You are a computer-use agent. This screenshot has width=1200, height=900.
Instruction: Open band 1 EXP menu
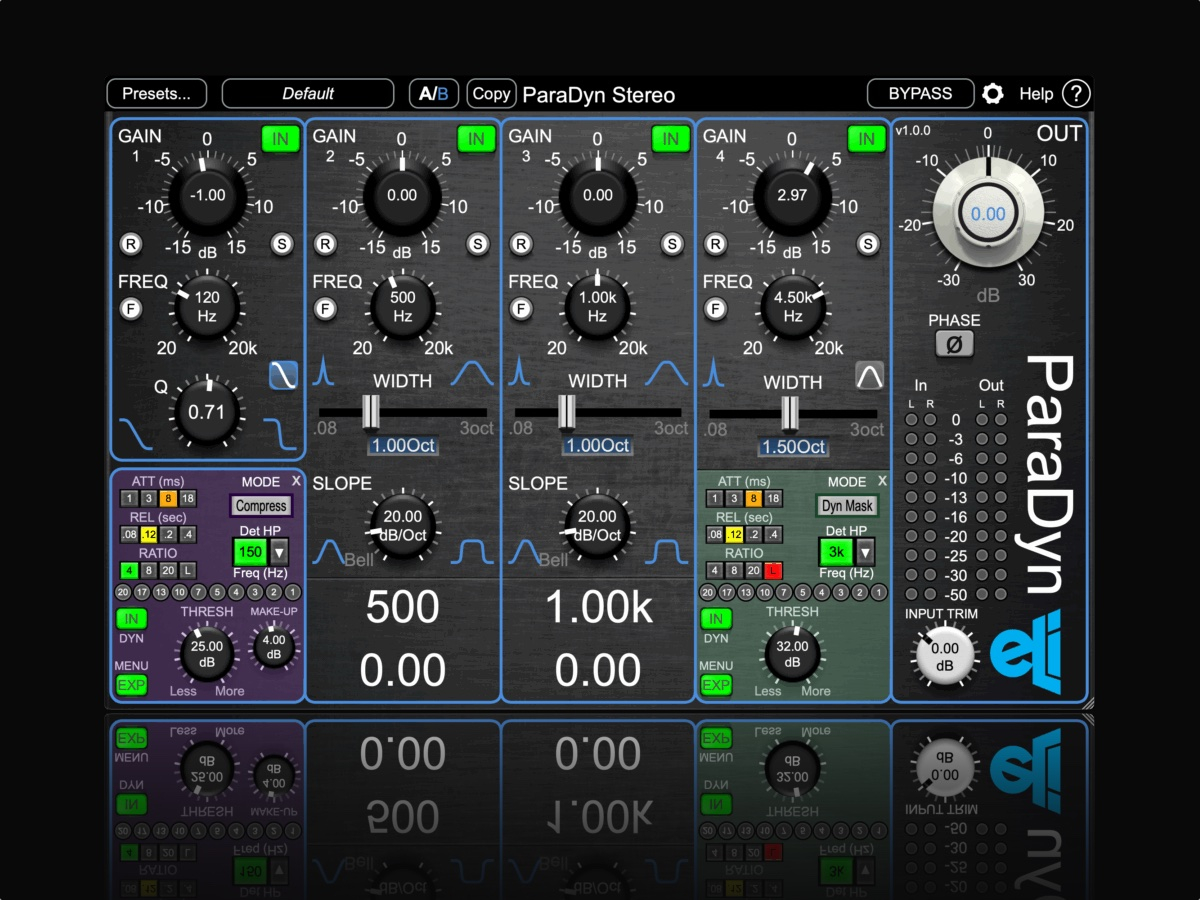[x=131, y=685]
